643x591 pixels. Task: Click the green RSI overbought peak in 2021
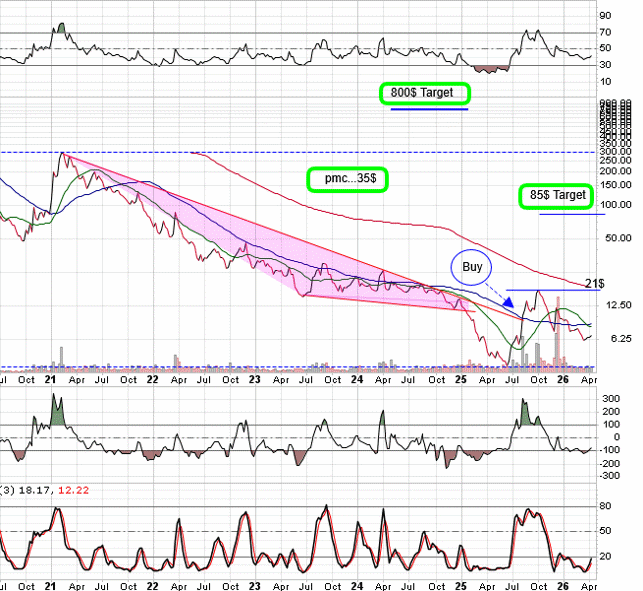pyautogui.click(x=61, y=28)
